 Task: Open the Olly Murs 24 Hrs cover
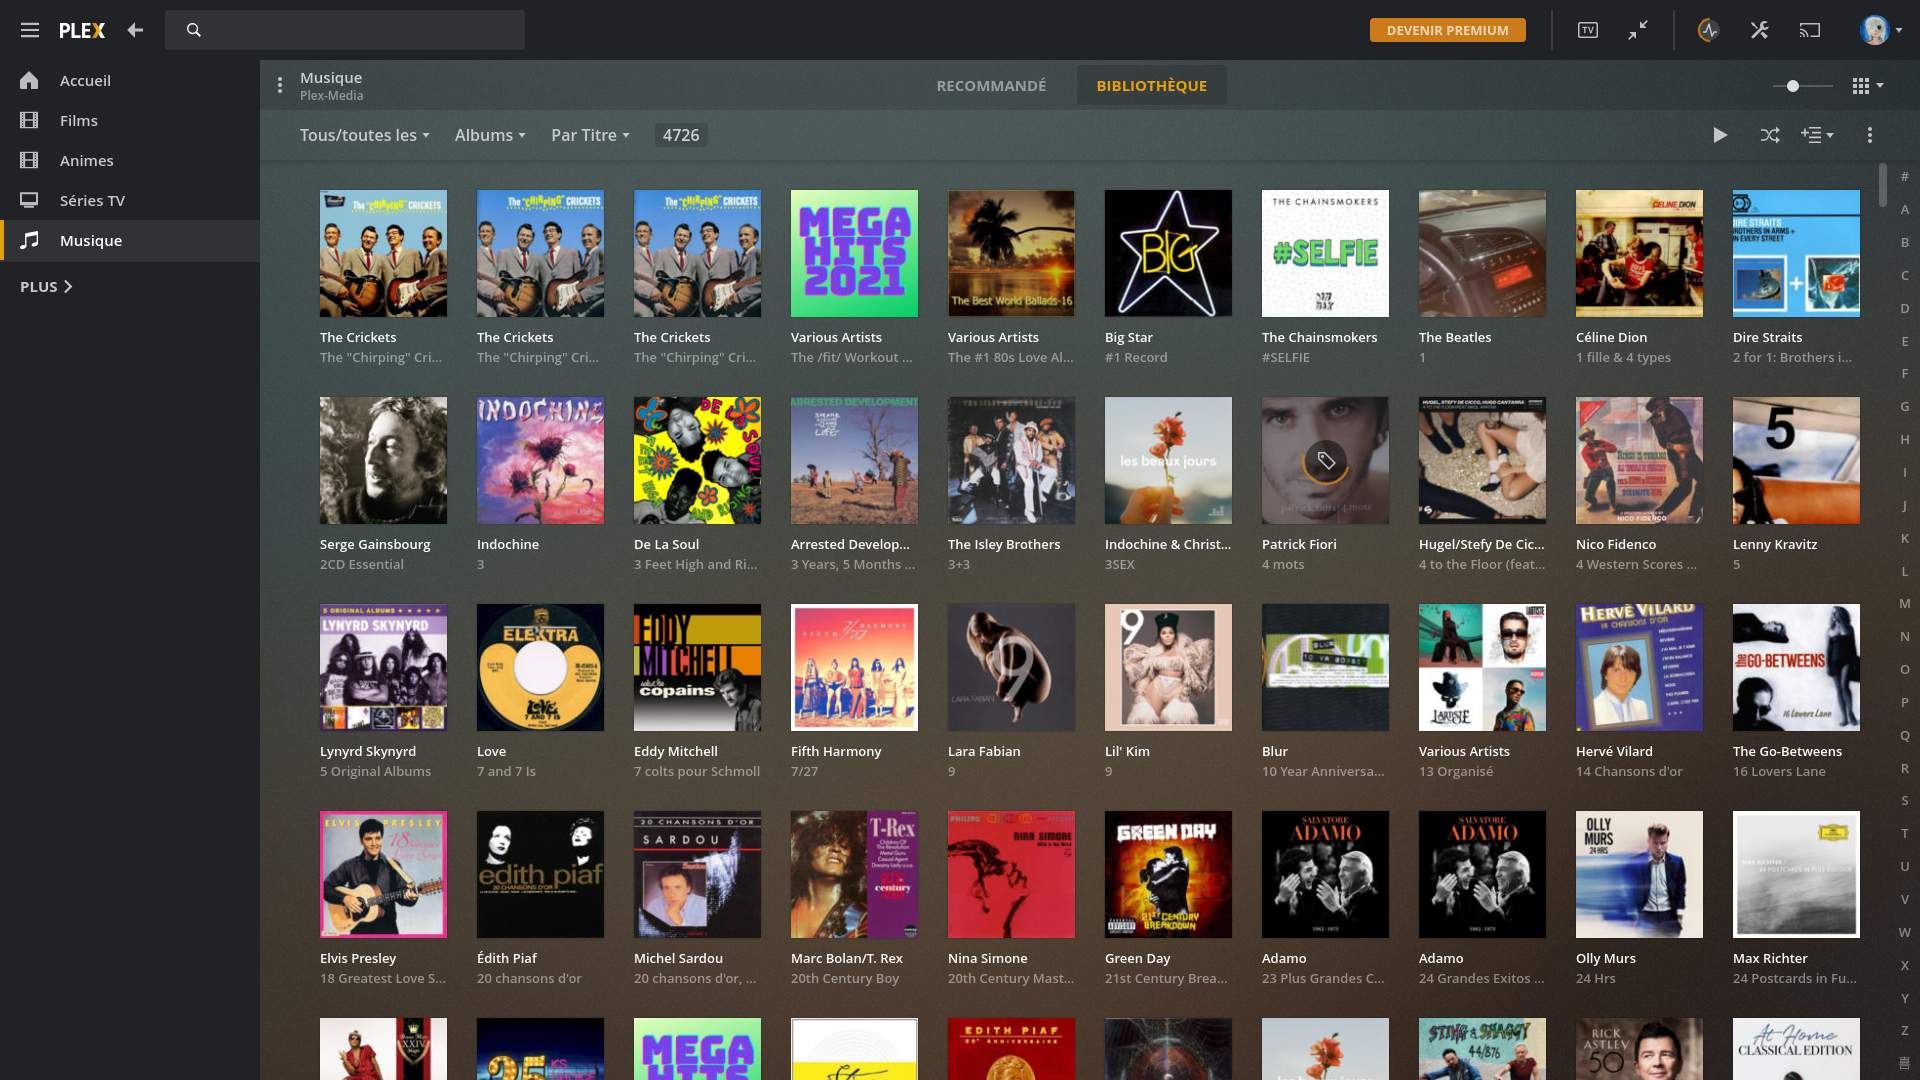1639,874
